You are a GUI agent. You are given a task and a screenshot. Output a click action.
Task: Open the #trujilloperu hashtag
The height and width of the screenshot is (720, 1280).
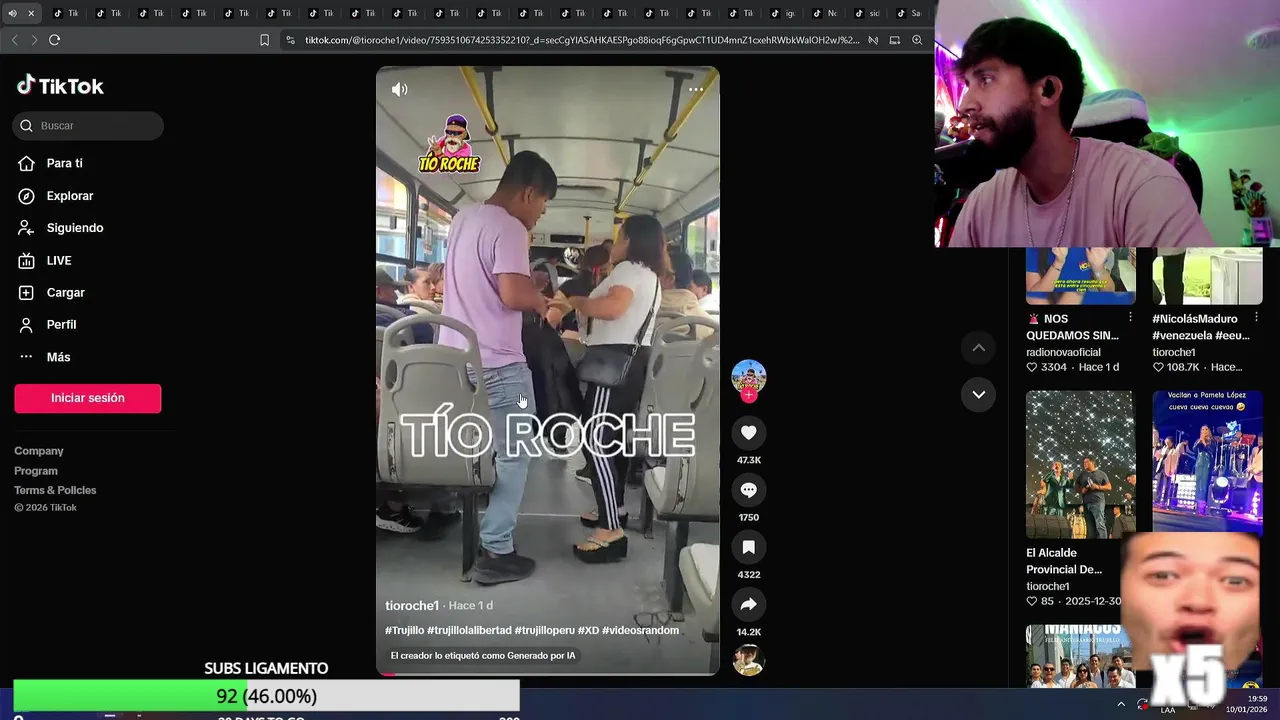point(545,631)
